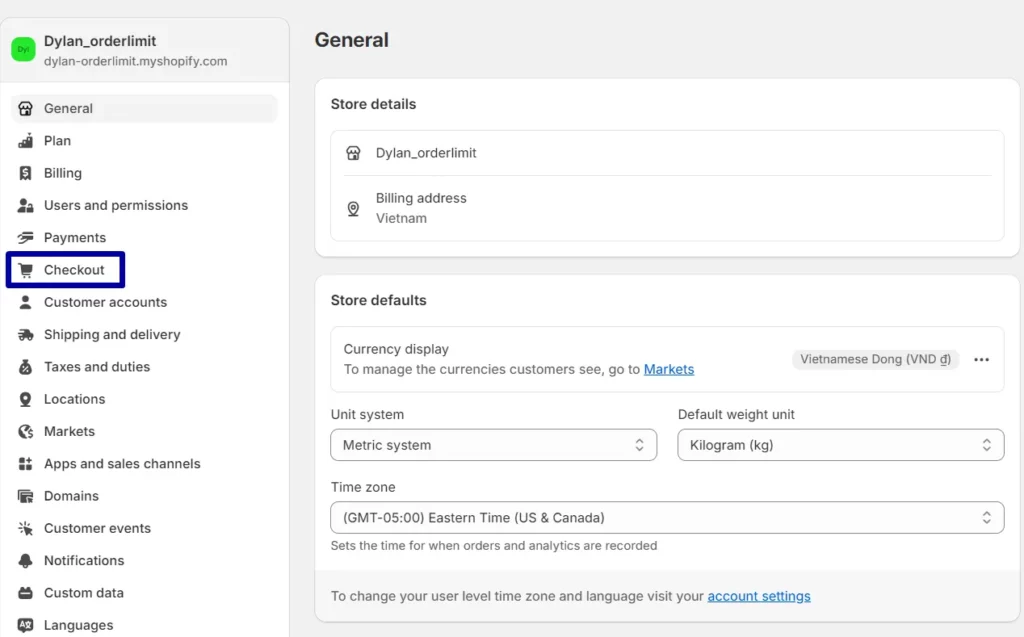This screenshot has width=1024, height=637.
Task: Click the Checkout cart icon
Action: point(25,270)
